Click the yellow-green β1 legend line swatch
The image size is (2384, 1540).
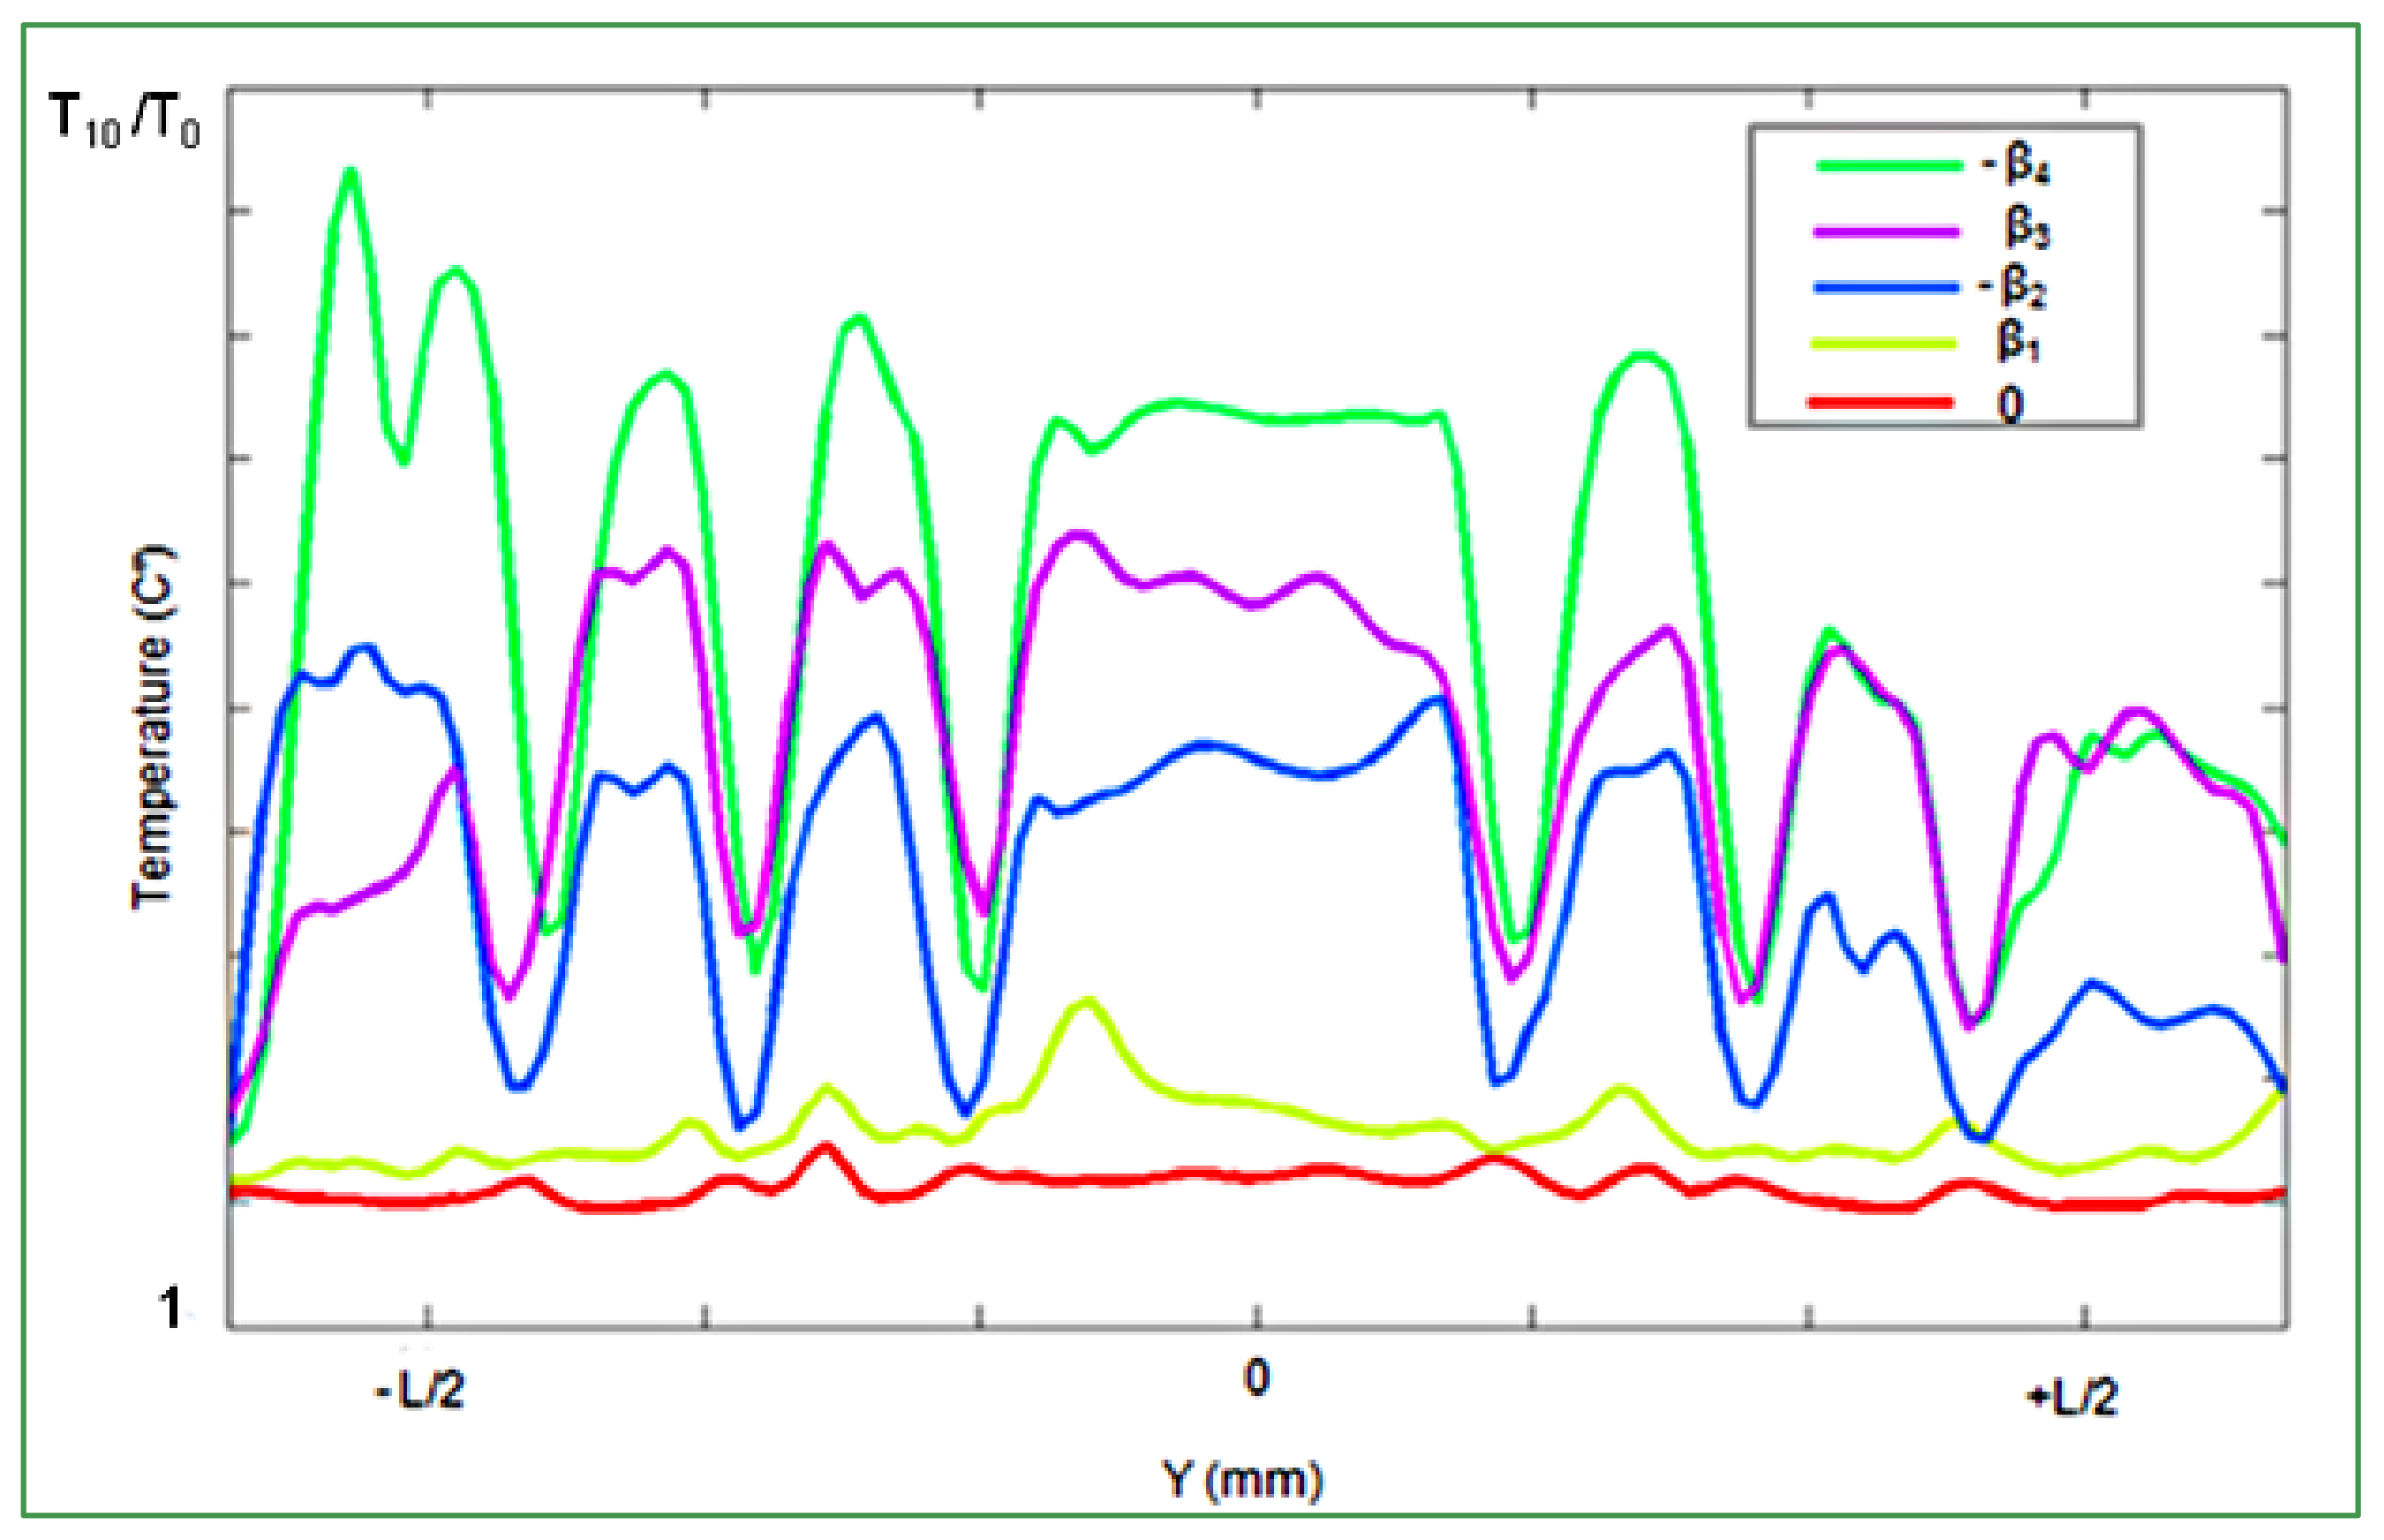(1884, 344)
